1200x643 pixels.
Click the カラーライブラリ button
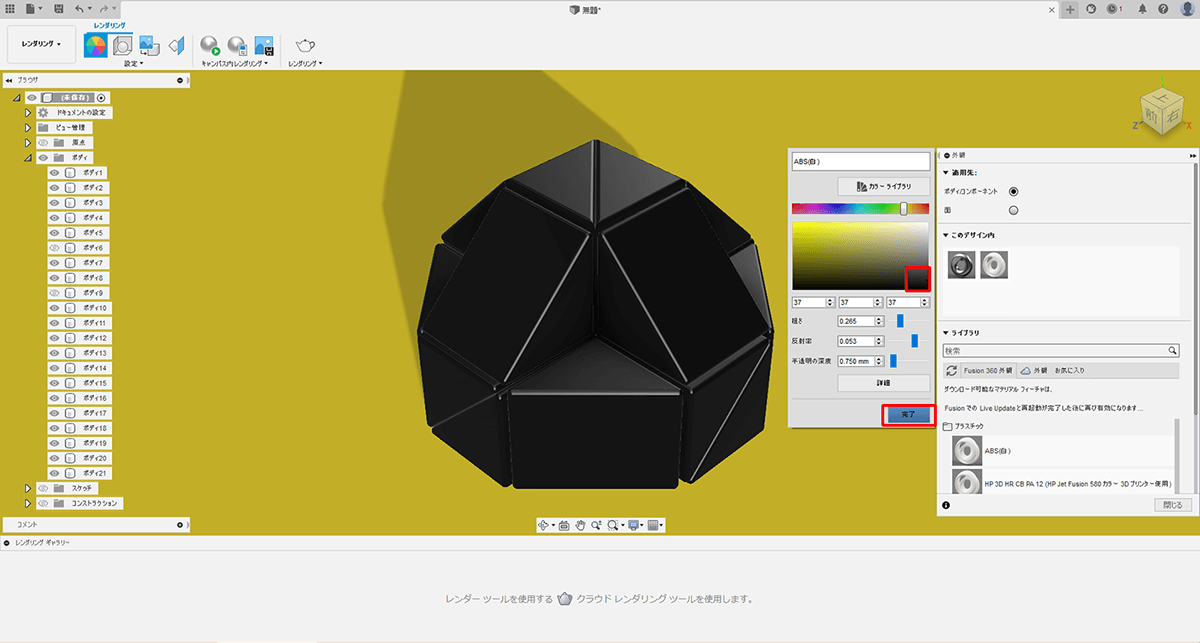tap(883, 187)
